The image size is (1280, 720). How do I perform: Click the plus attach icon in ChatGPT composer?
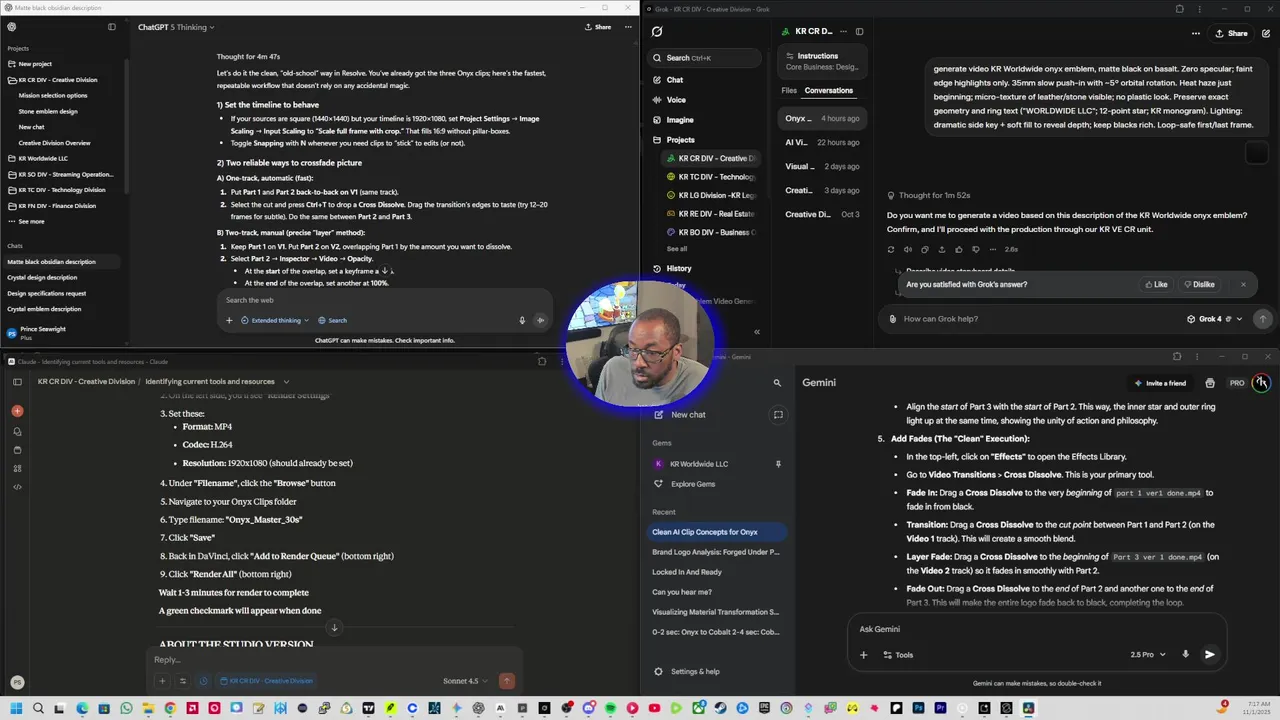point(229,320)
